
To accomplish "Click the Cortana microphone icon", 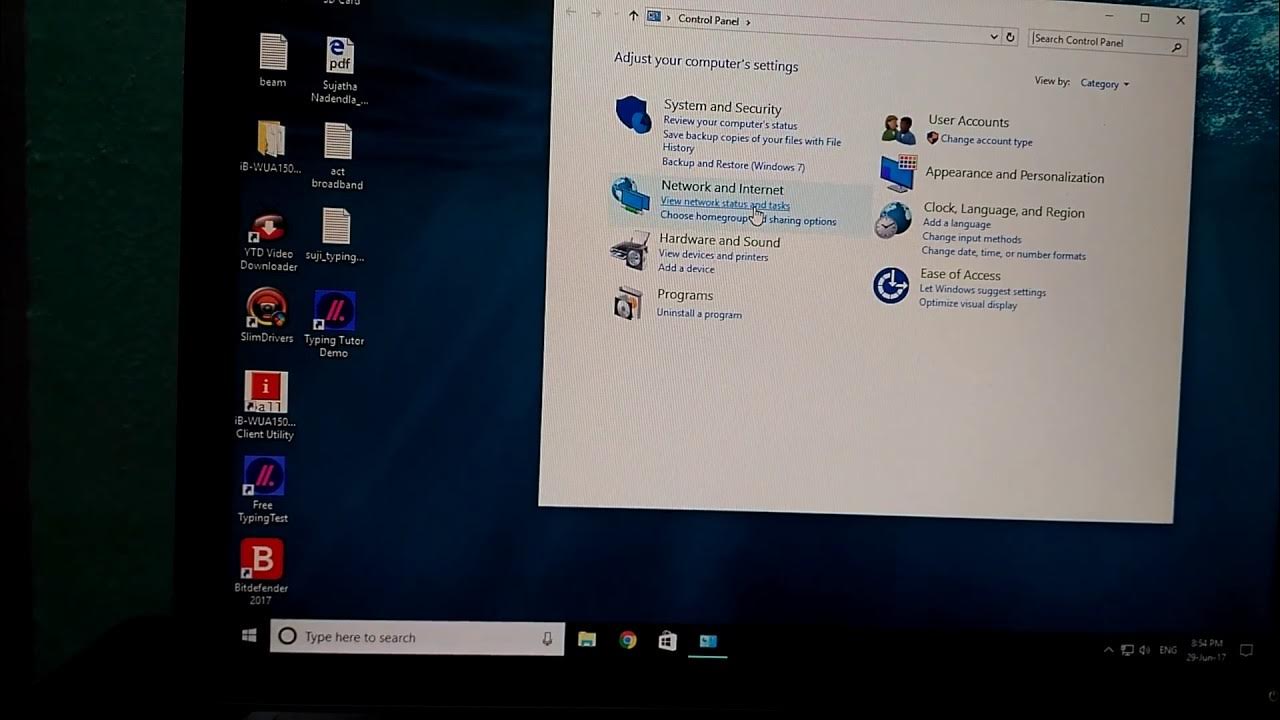I will pyautogui.click(x=547, y=638).
